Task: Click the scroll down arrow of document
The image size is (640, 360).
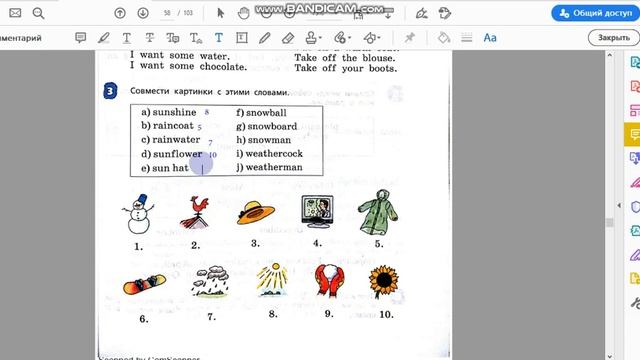Action: tap(610, 356)
